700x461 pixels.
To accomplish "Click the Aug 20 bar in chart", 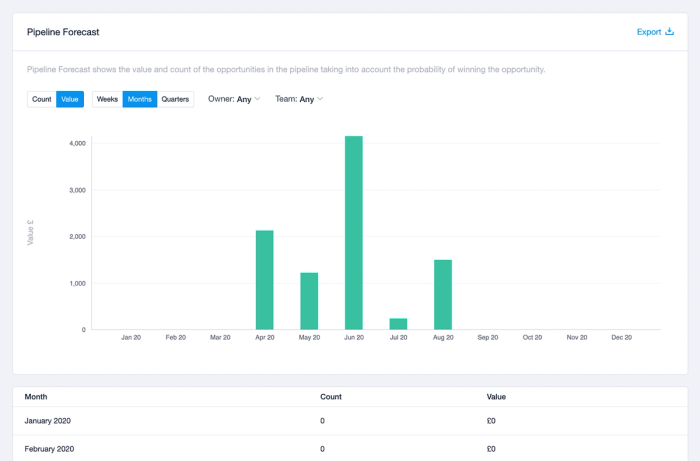I will (x=443, y=295).
